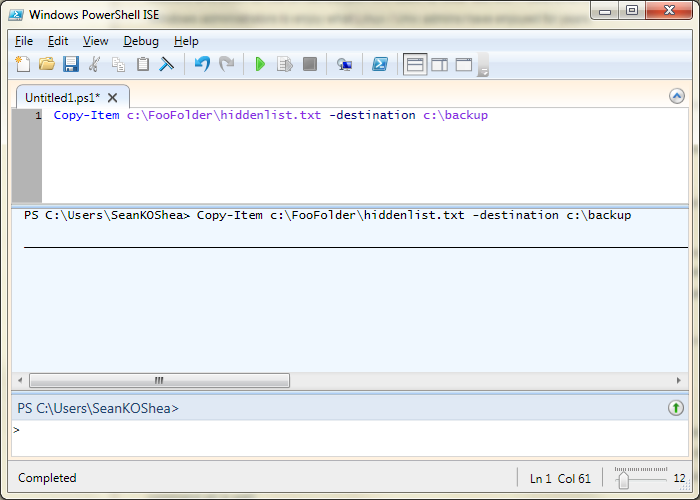Adjust the zoom slider thumb
700x500 pixels.
[x=624, y=480]
